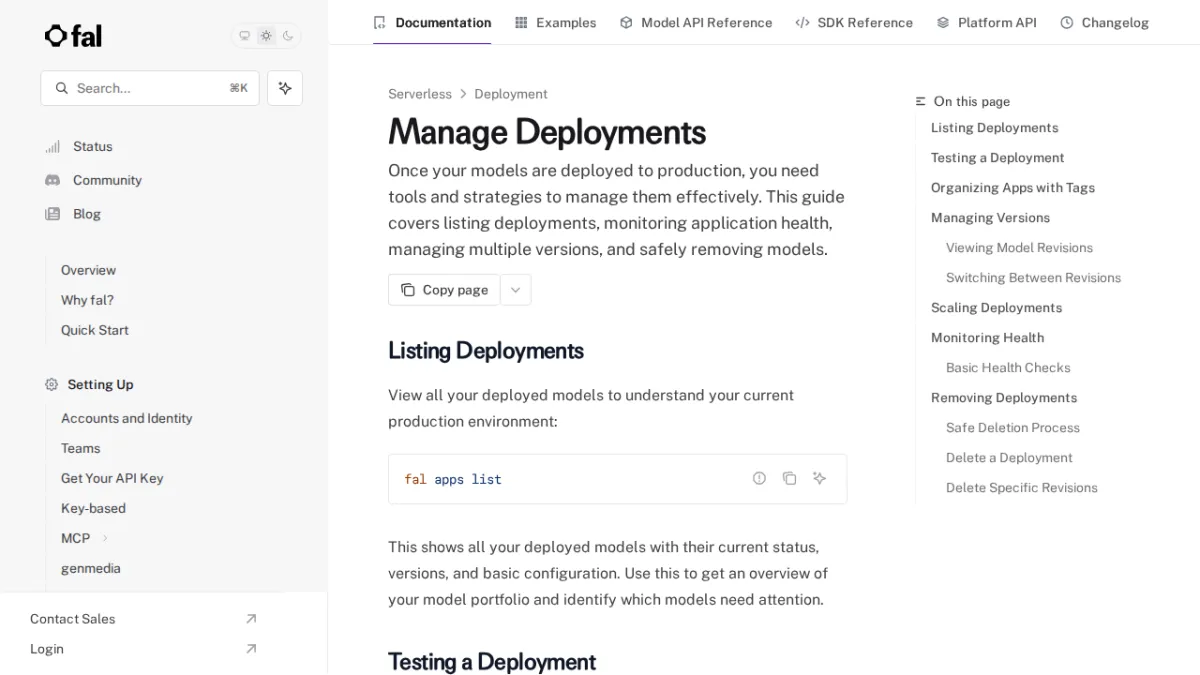The image size is (1200, 675).
Task: Switch to Documentation tab
Action: click(432, 22)
